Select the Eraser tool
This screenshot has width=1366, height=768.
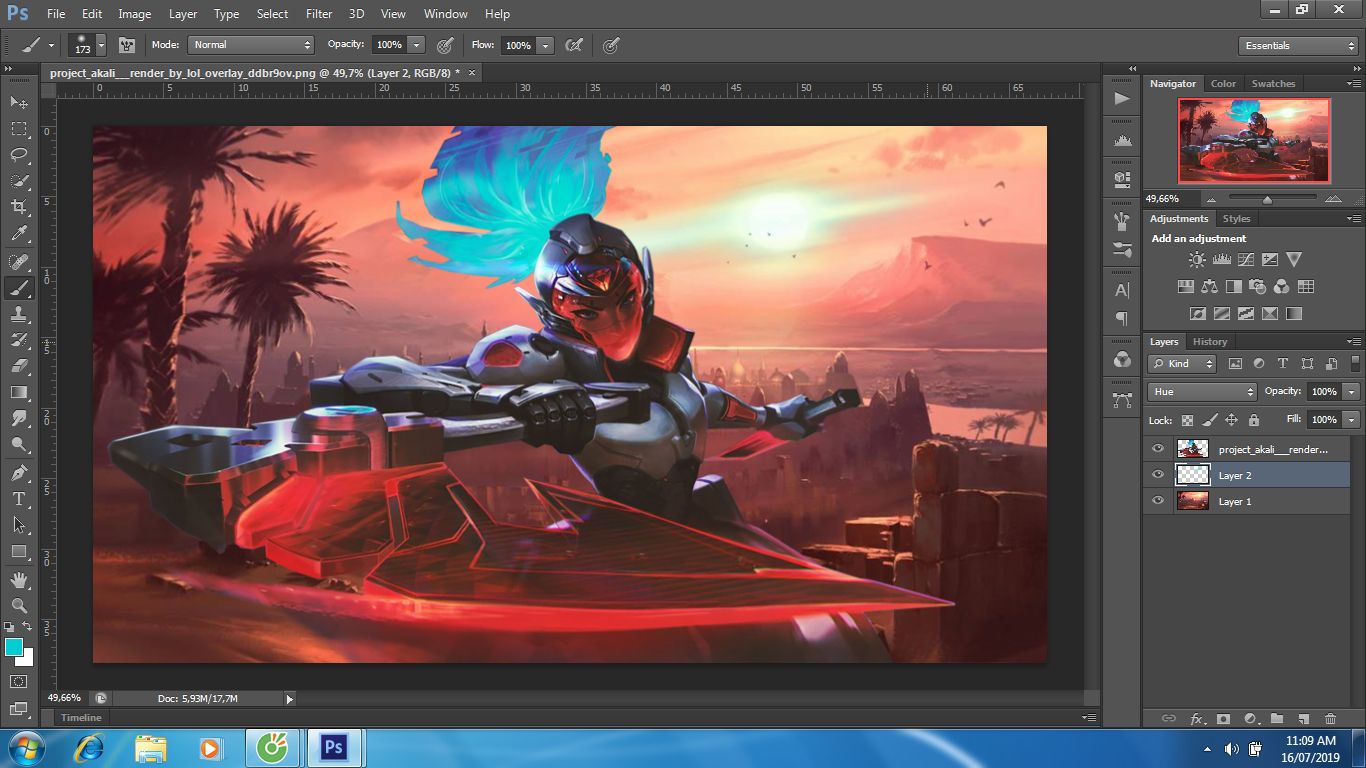(19, 366)
